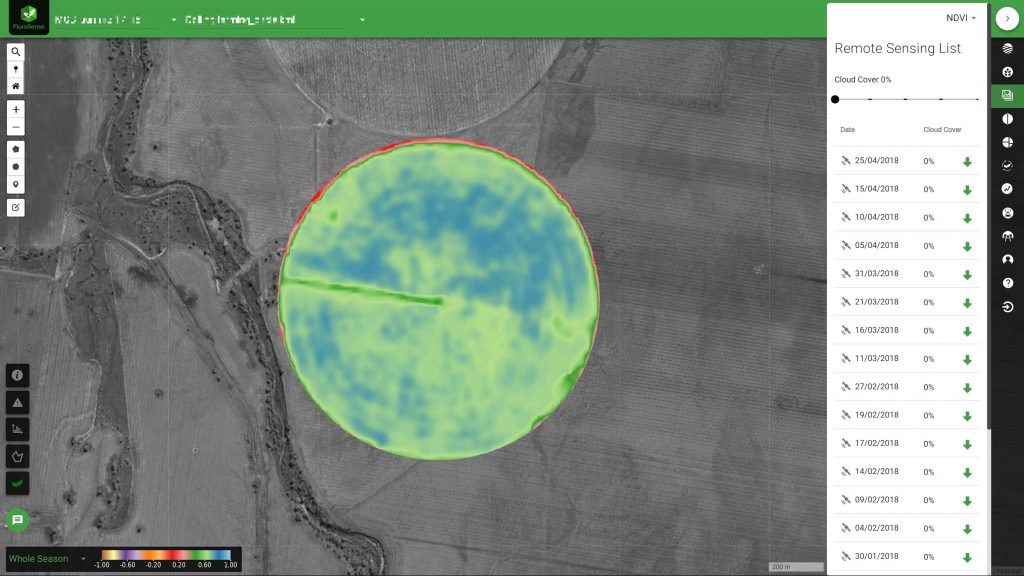Download the 05/04/2018 image
Image resolution: width=1024 pixels, height=576 pixels.
[x=967, y=246]
